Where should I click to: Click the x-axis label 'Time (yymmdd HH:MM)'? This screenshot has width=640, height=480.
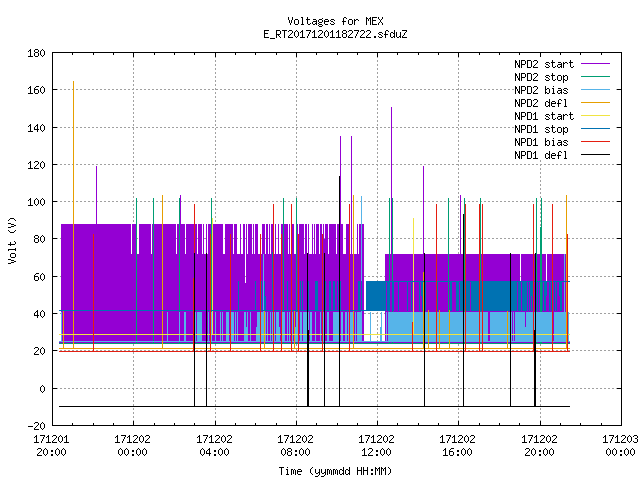[335, 471]
